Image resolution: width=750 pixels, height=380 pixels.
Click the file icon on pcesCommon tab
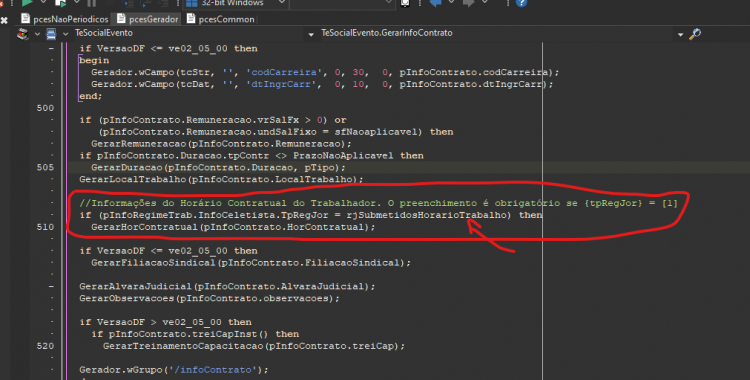pyautogui.click(x=191, y=19)
